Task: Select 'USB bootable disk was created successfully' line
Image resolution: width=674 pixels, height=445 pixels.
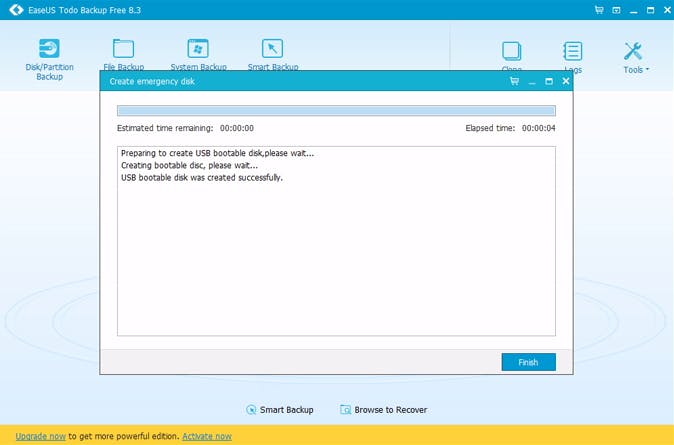Action: (202, 178)
